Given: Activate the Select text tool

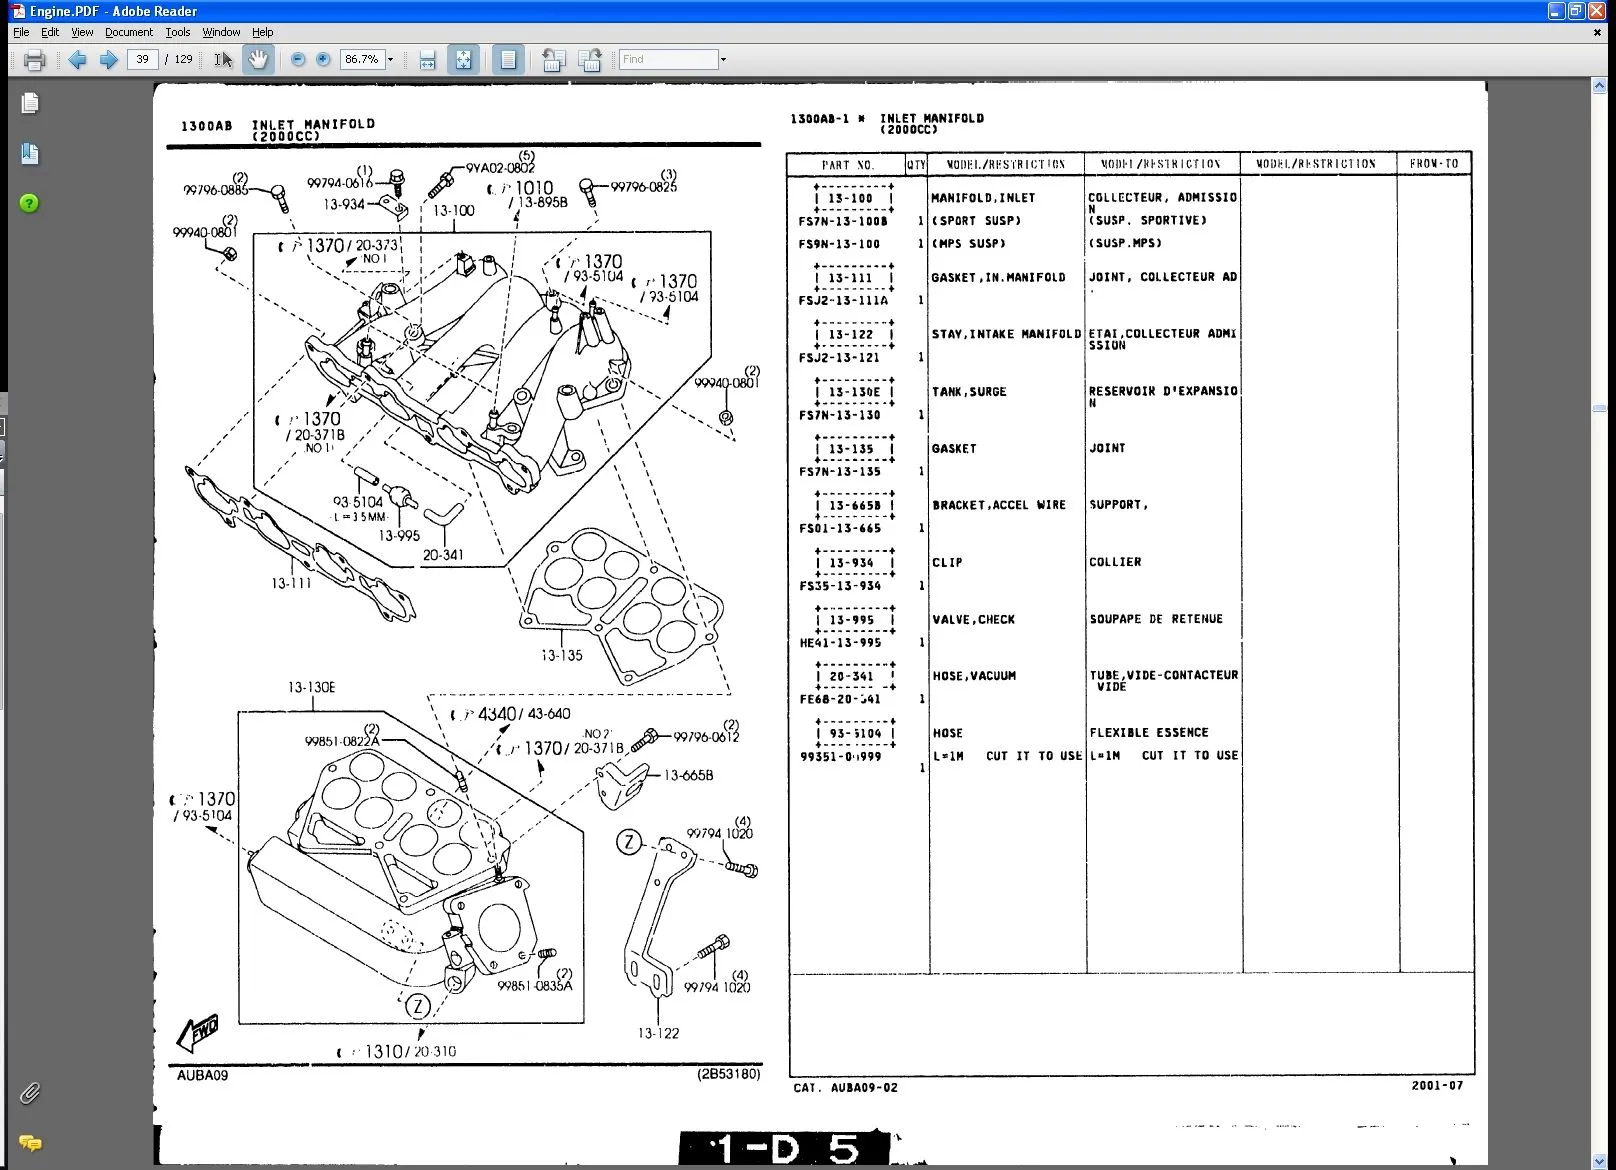Looking at the screenshot, I should click(223, 60).
